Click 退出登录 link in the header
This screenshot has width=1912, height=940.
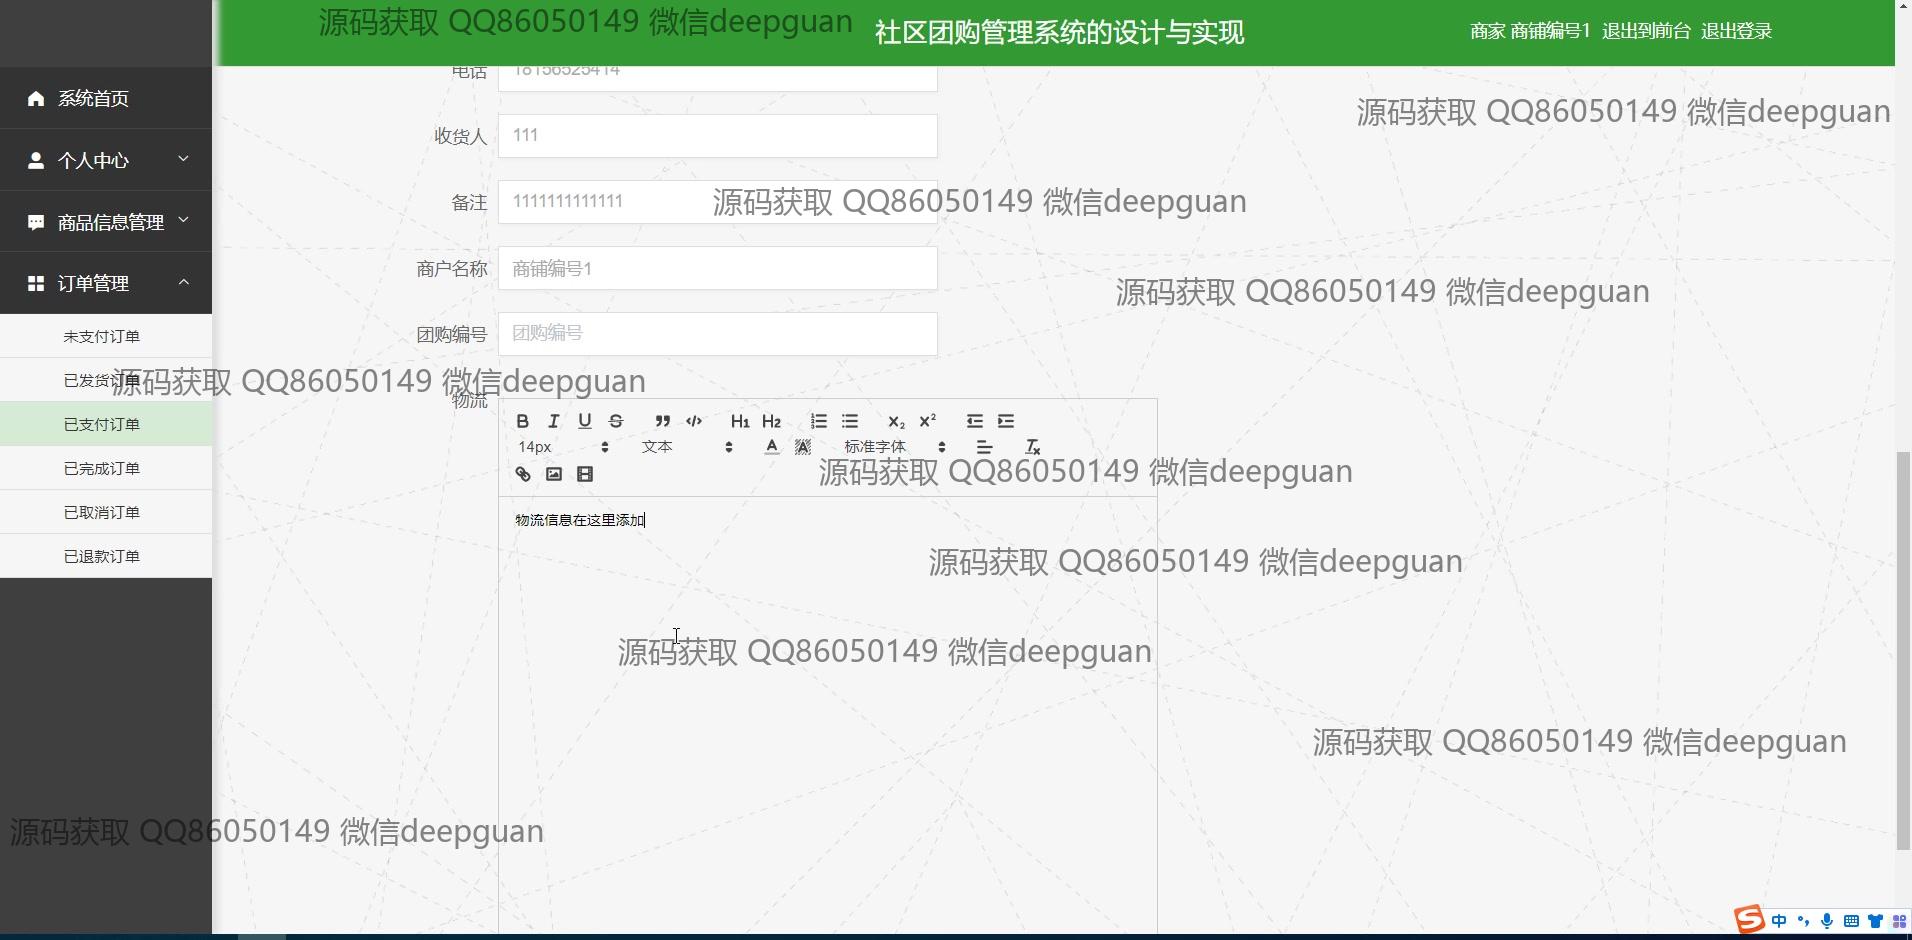[x=1736, y=31]
